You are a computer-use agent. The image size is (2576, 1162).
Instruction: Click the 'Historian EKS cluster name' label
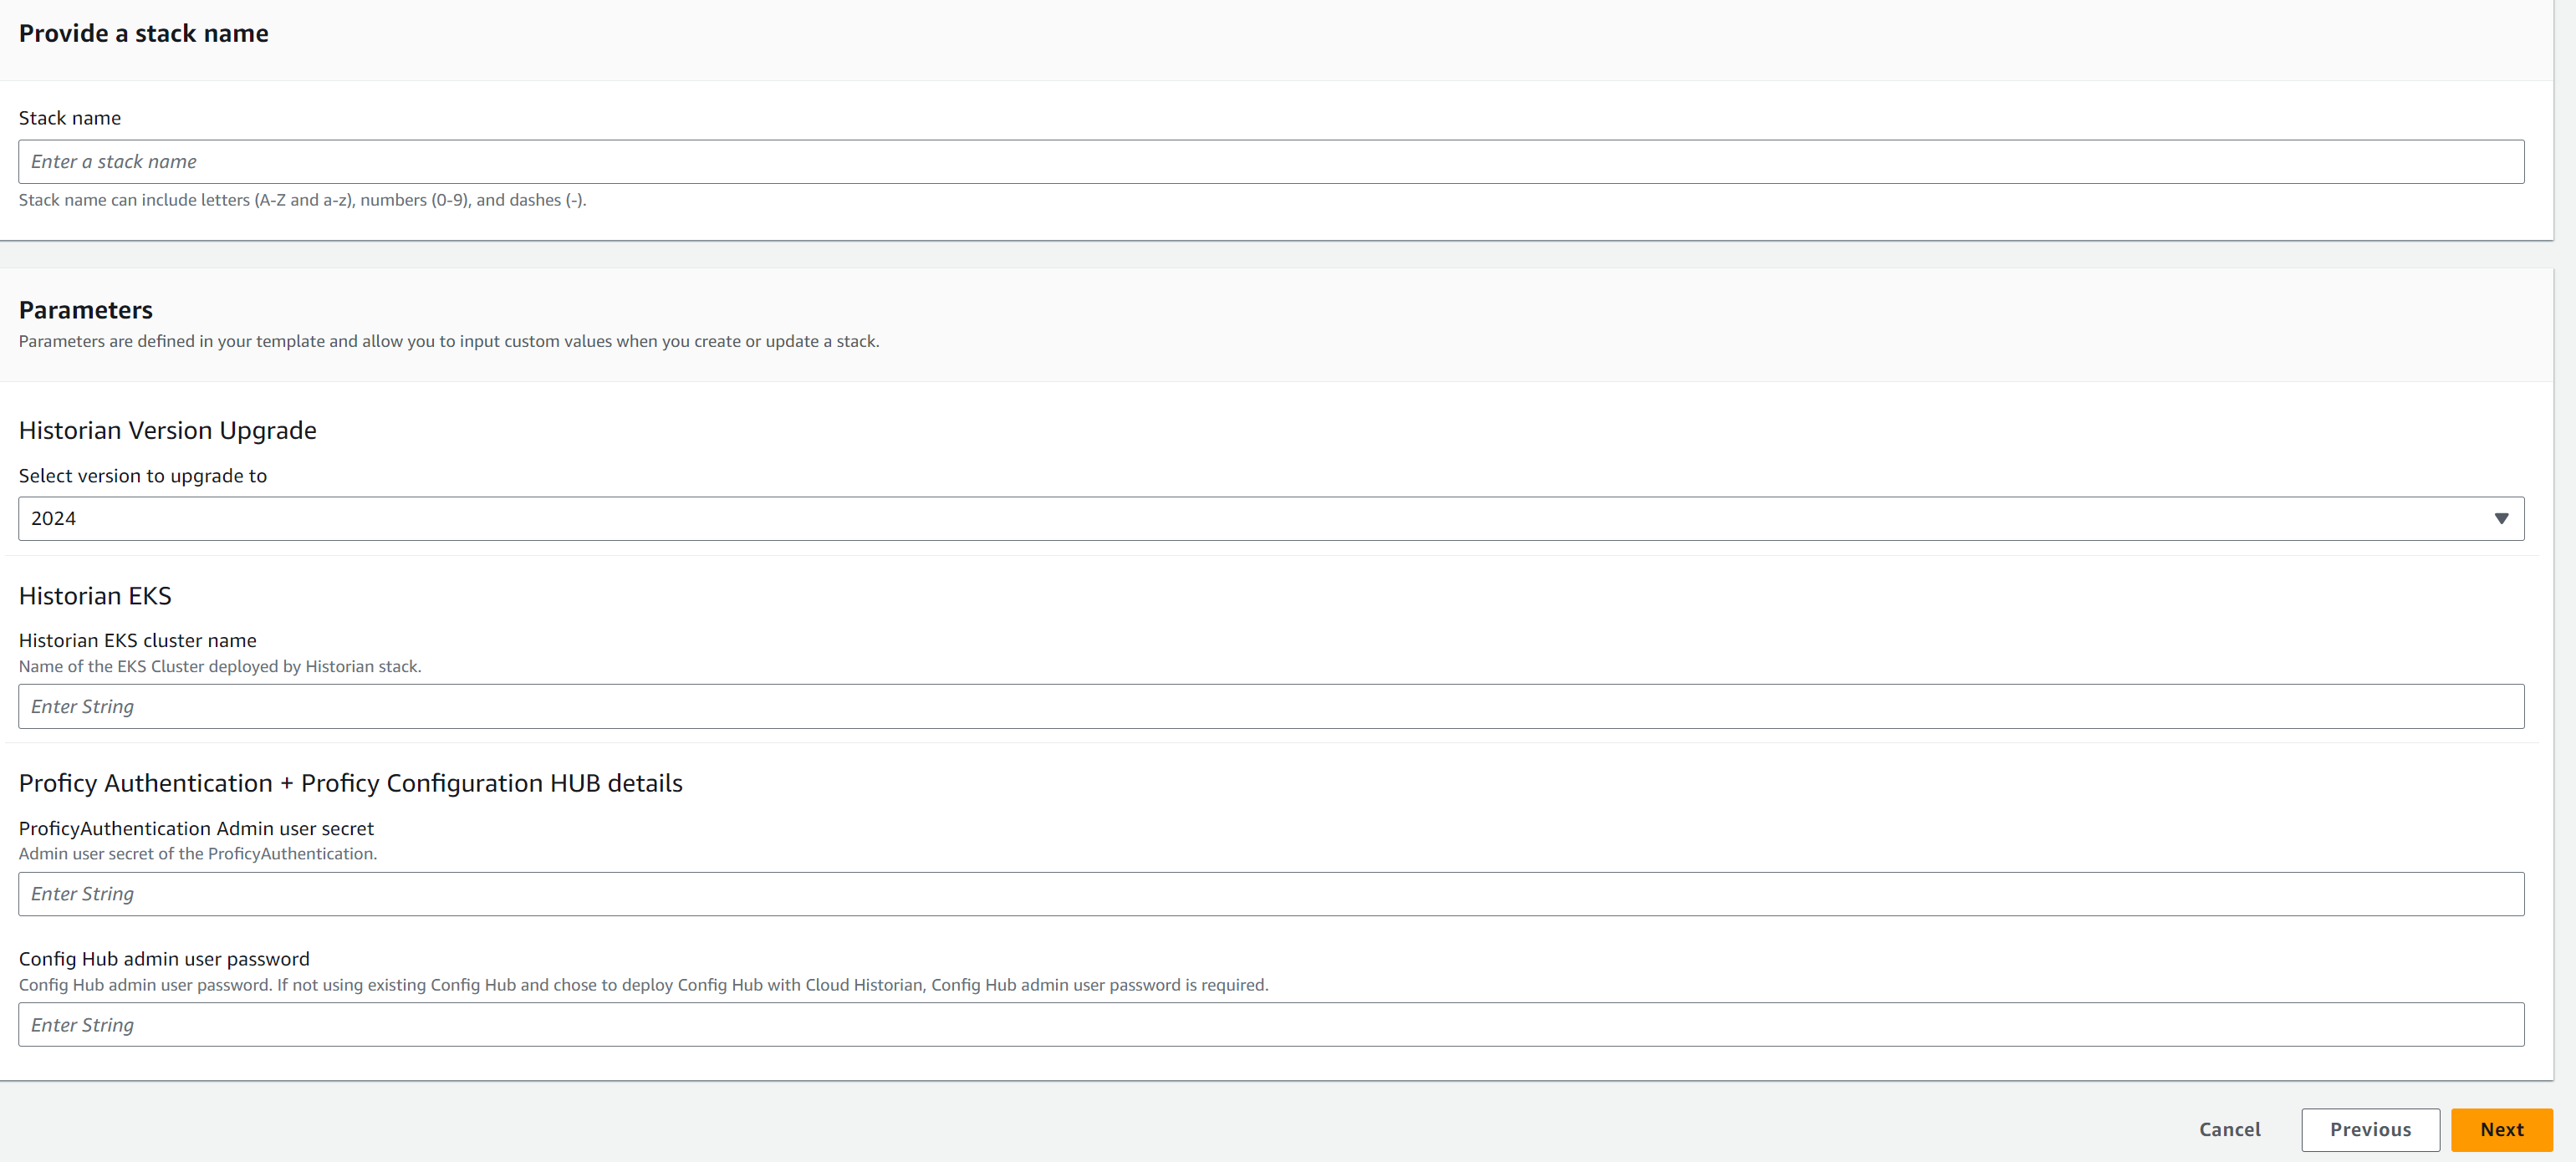click(x=138, y=641)
